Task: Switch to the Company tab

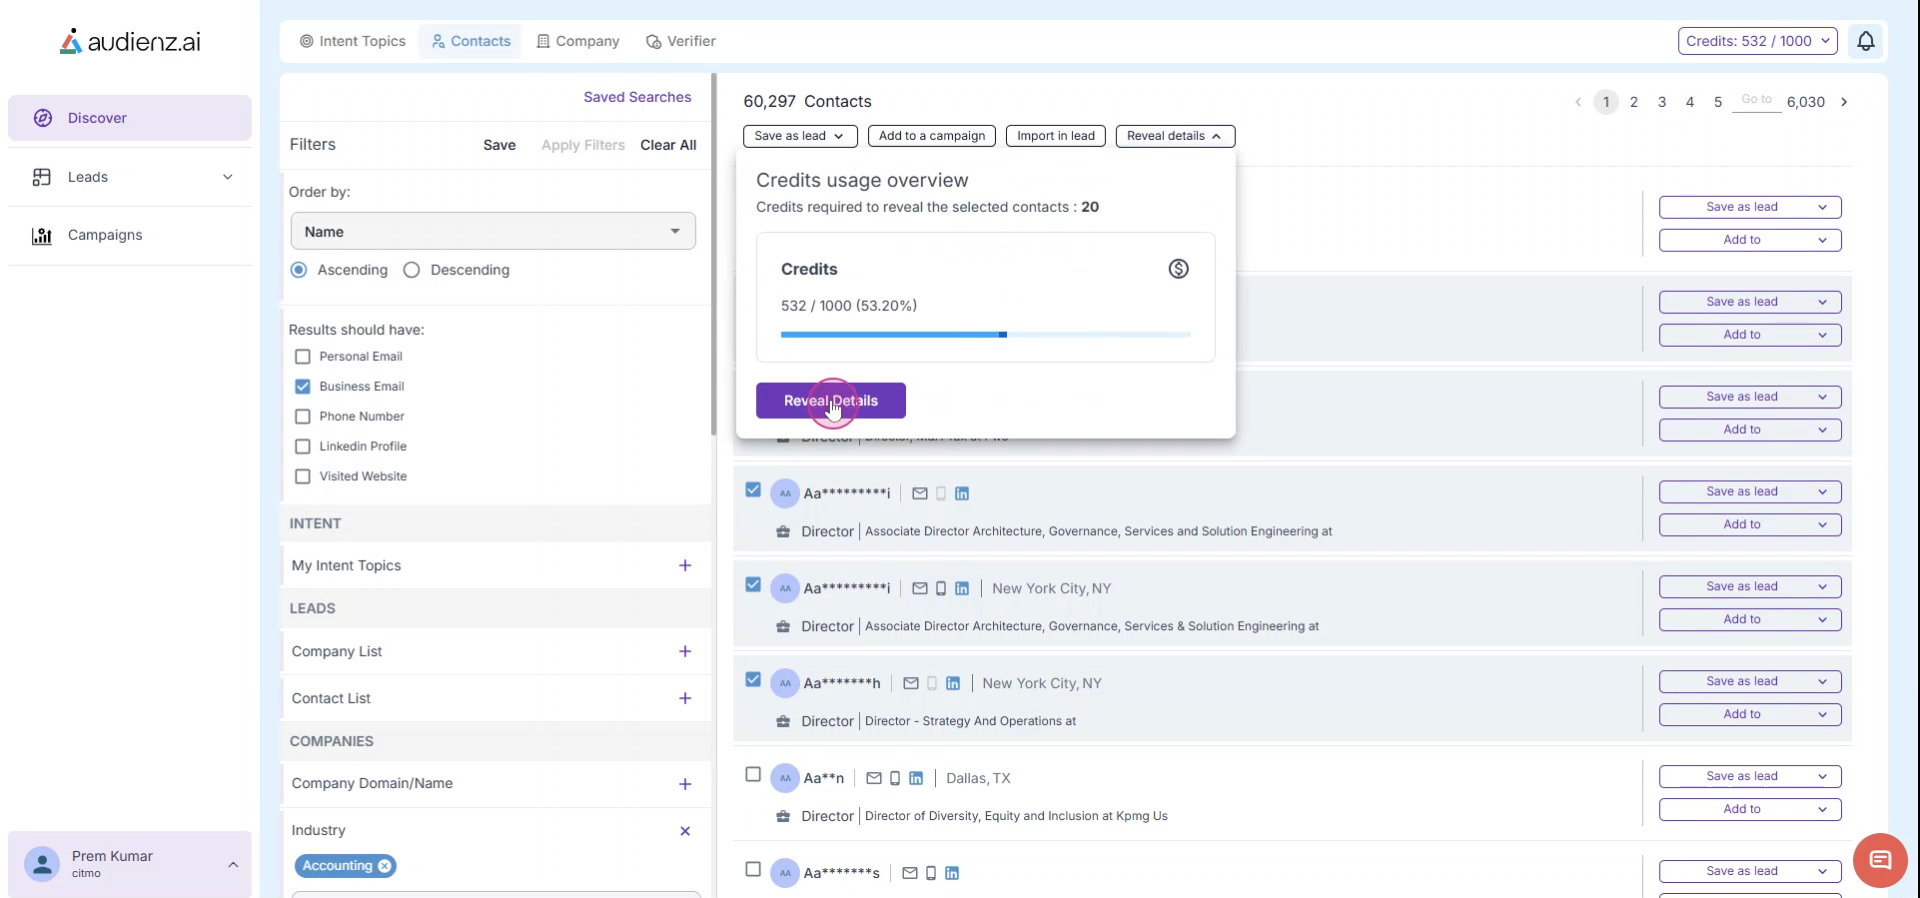Action: pyautogui.click(x=578, y=41)
